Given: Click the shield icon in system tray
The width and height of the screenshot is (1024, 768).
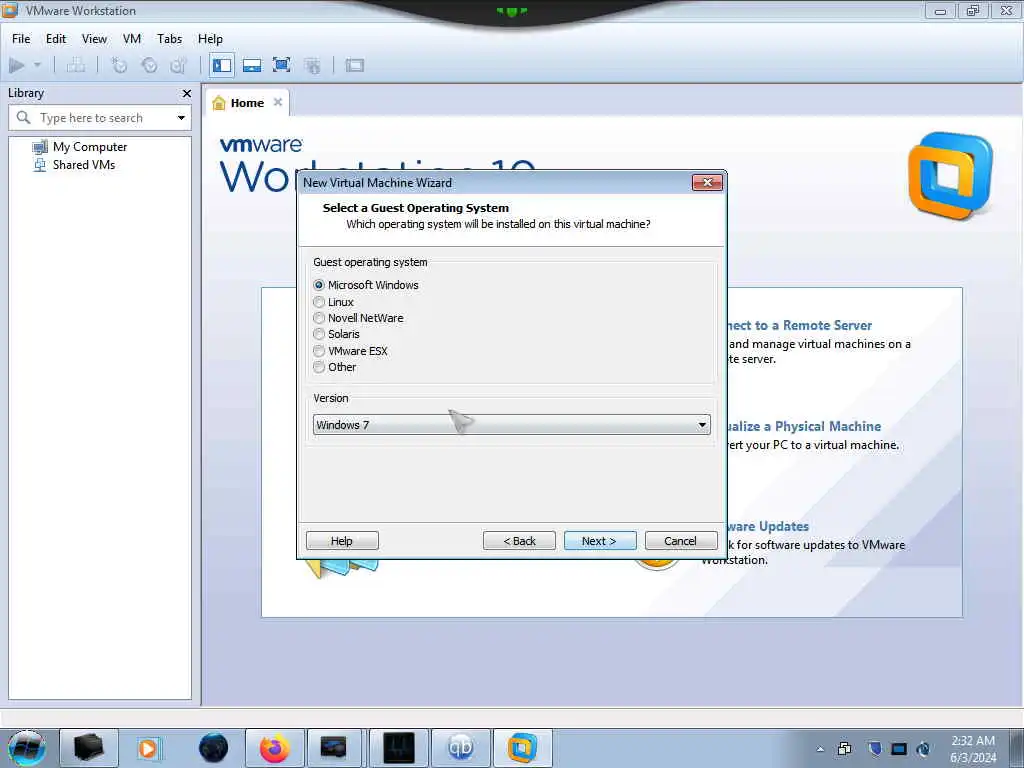Looking at the screenshot, I should pos(874,748).
